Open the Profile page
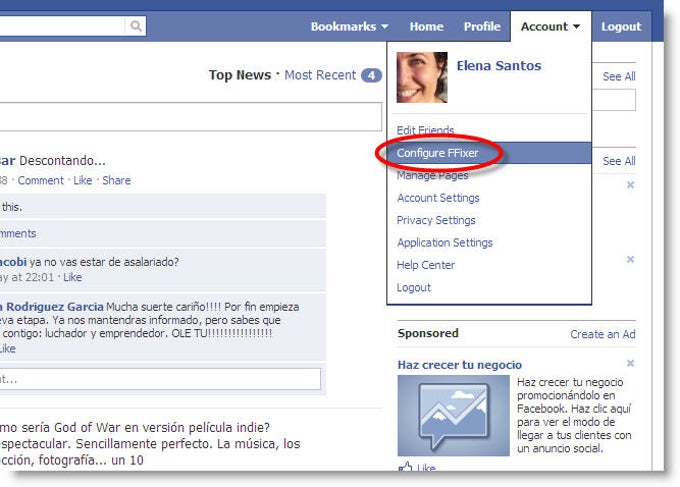The width and height of the screenshot is (680, 487). point(482,26)
